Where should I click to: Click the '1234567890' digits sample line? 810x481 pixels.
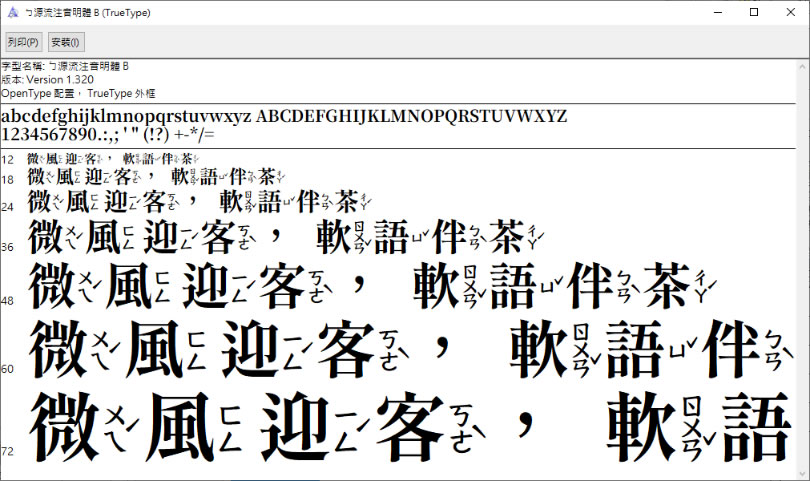pyautogui.click(x=107, y=134)
